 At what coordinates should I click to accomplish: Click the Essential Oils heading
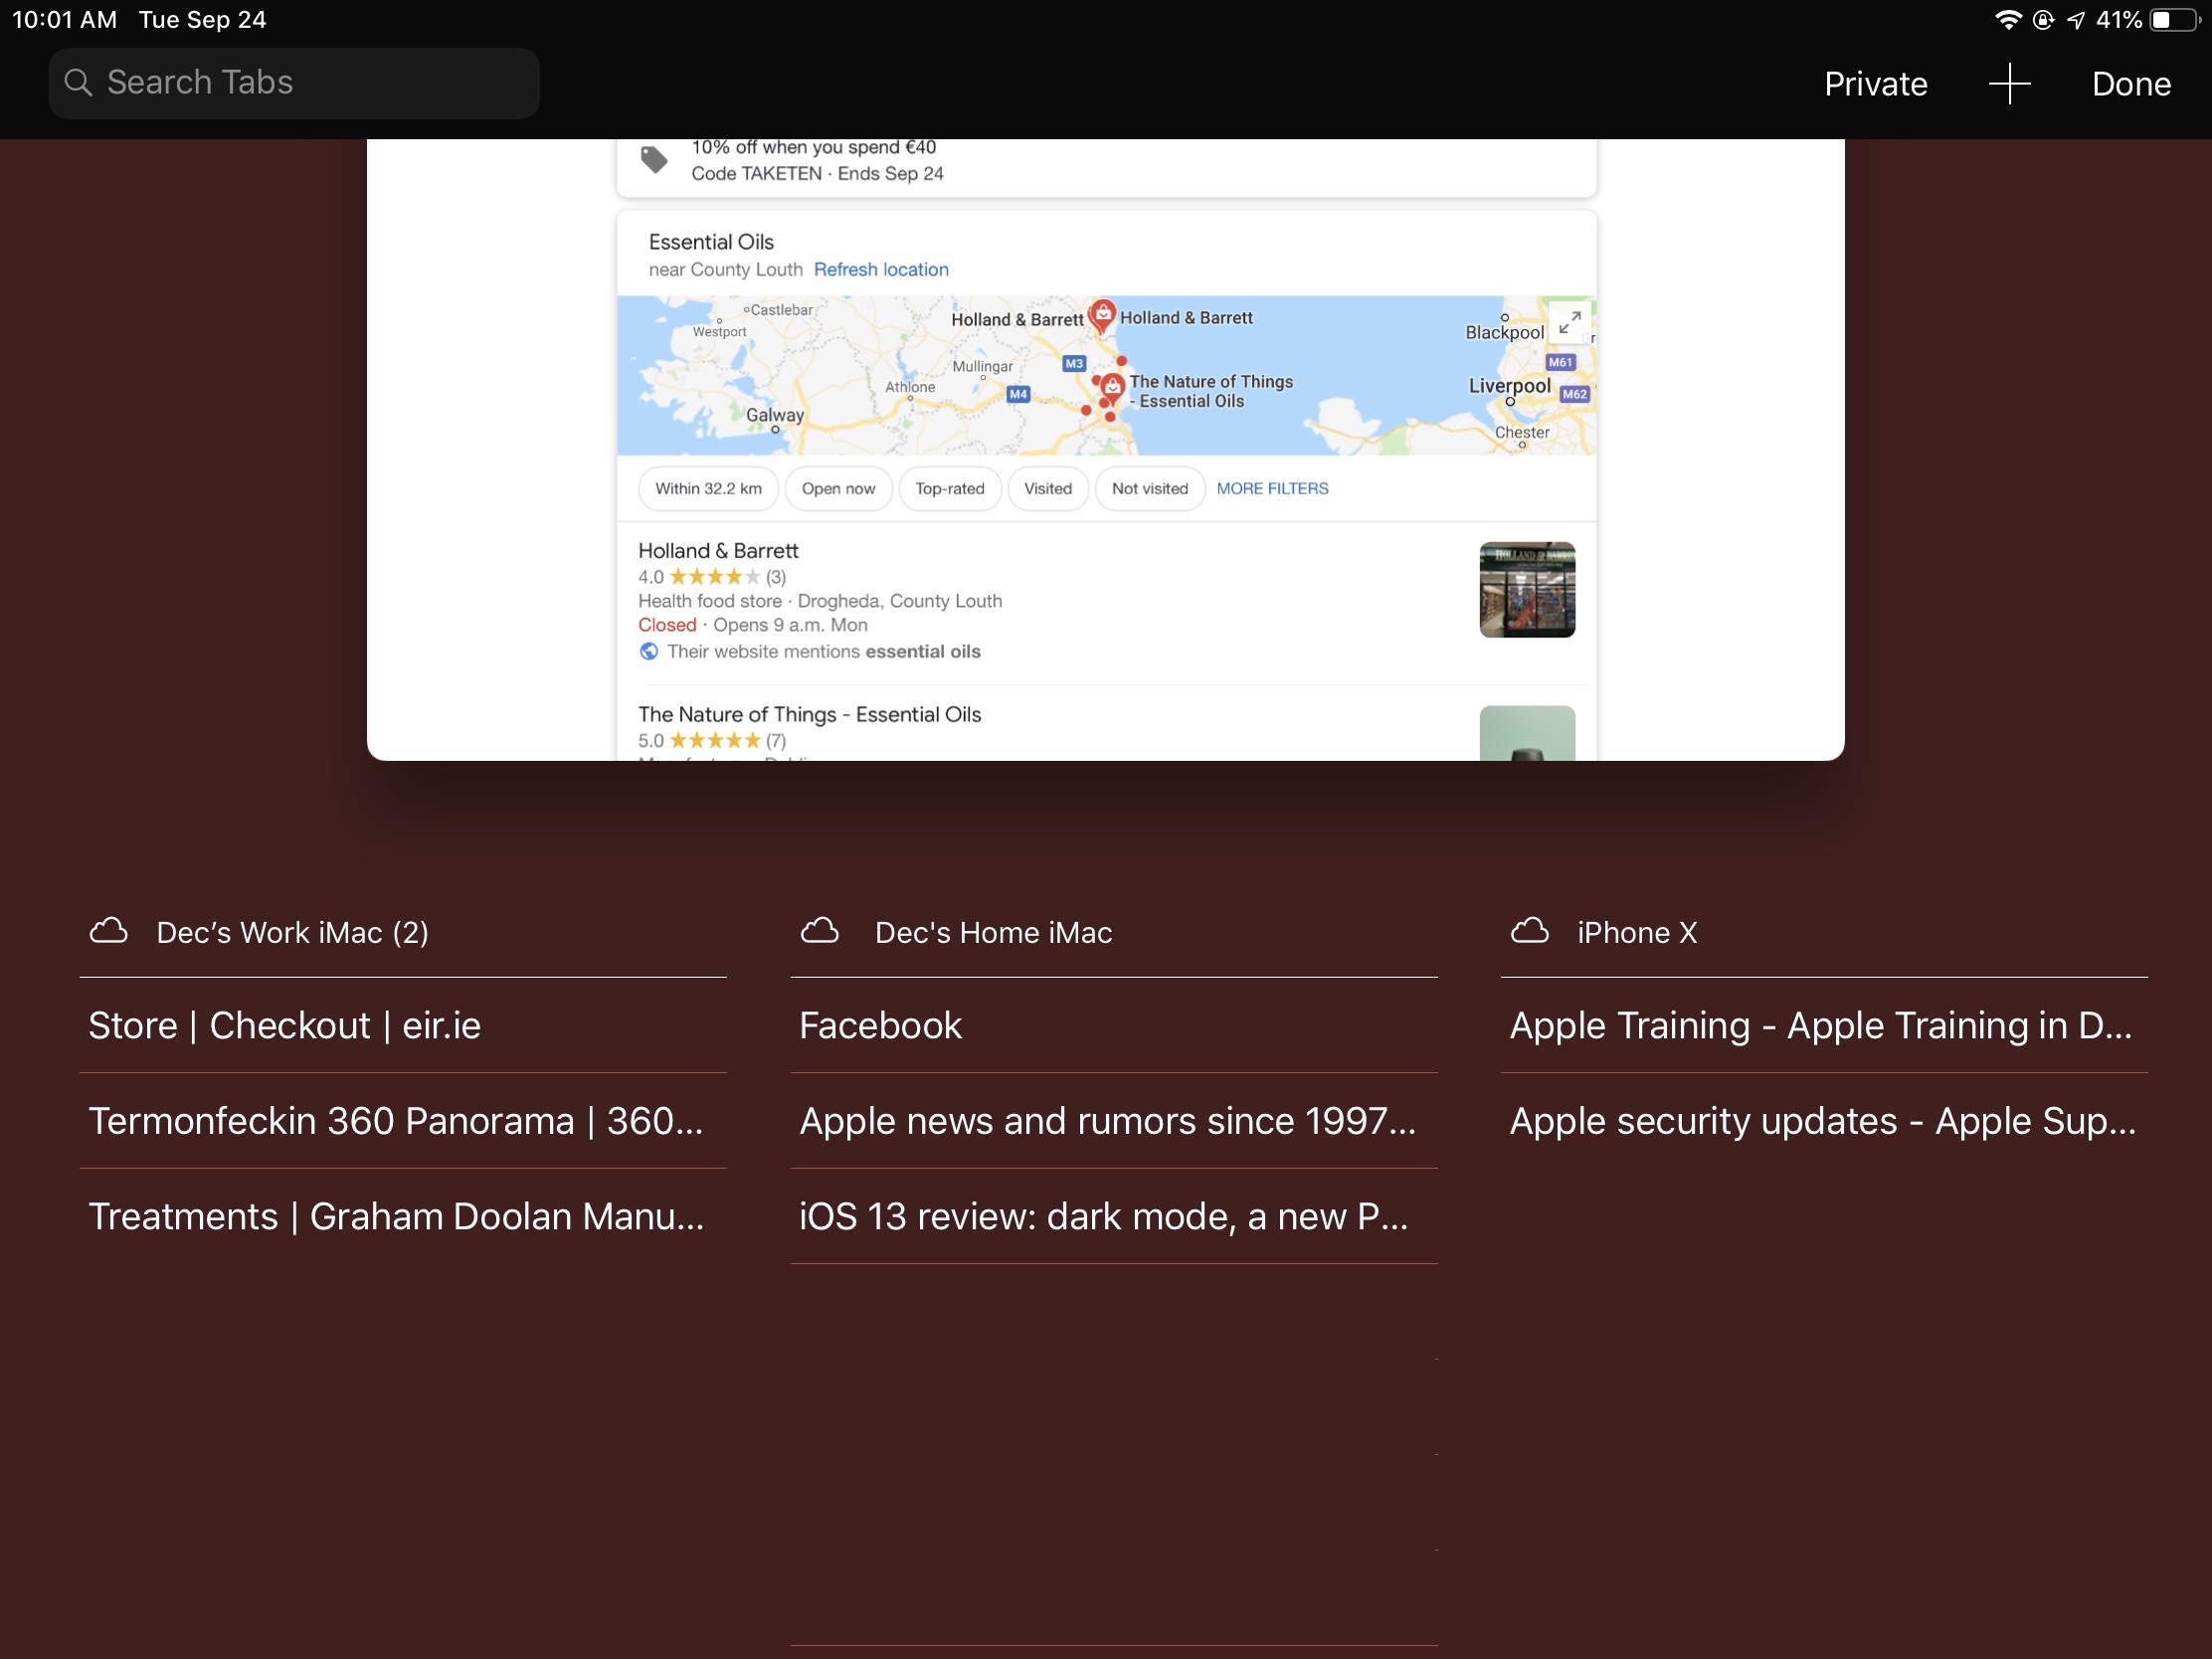[x=711, y=242]
